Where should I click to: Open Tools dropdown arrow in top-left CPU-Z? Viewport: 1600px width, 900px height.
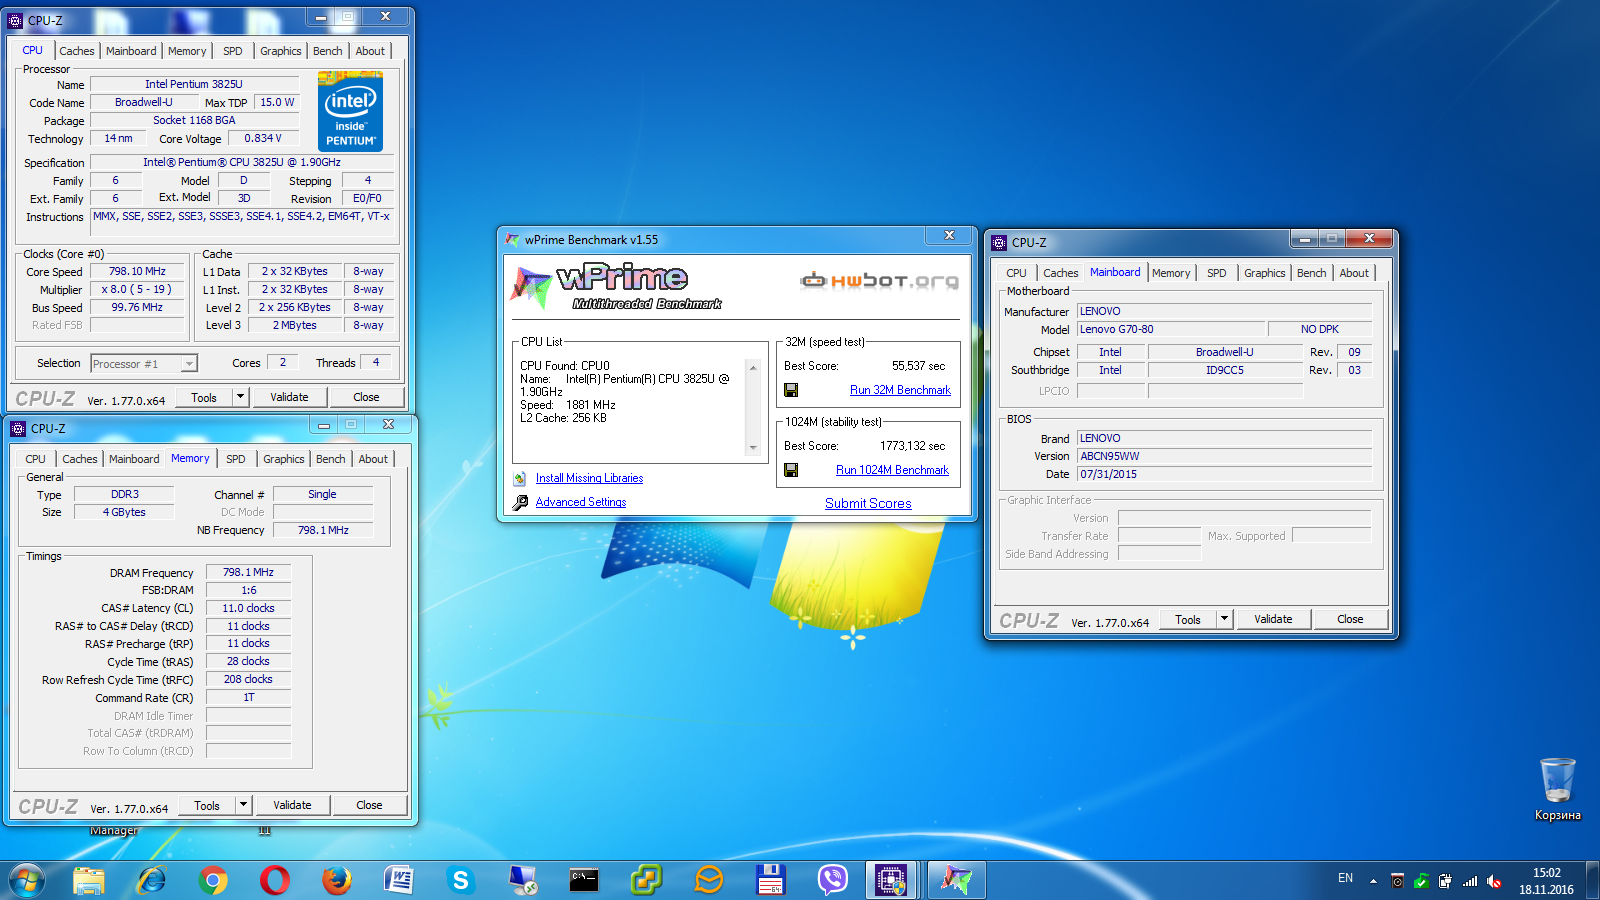tap(240, 397)
